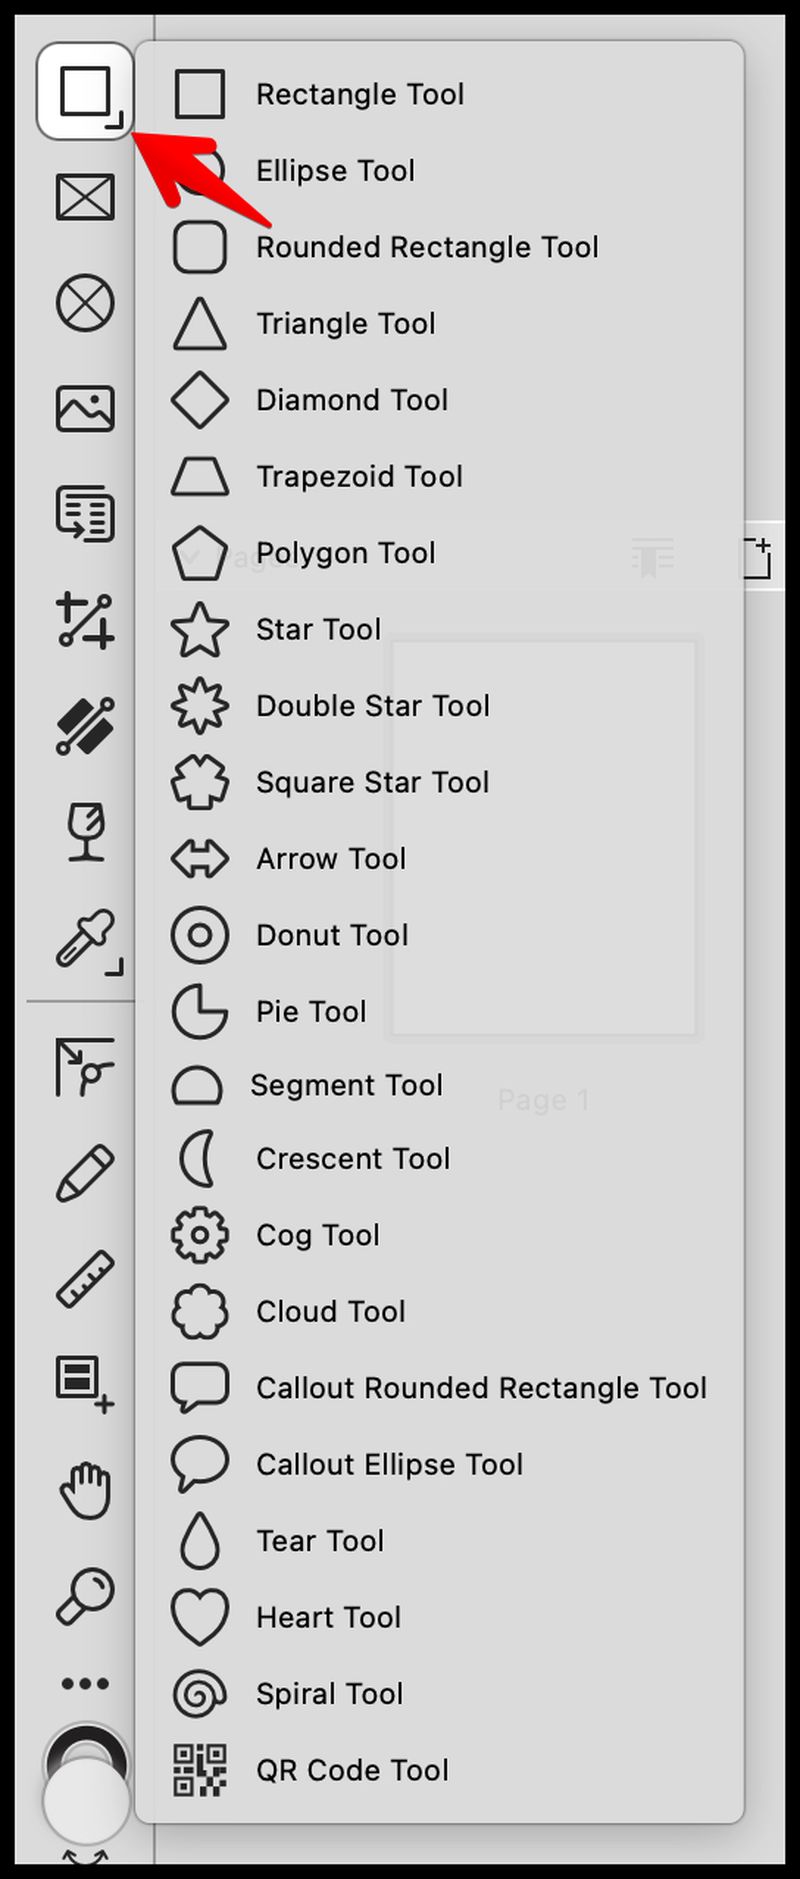Choose the hand View tool
The image size is (800, 1879).
point(86,1490)
